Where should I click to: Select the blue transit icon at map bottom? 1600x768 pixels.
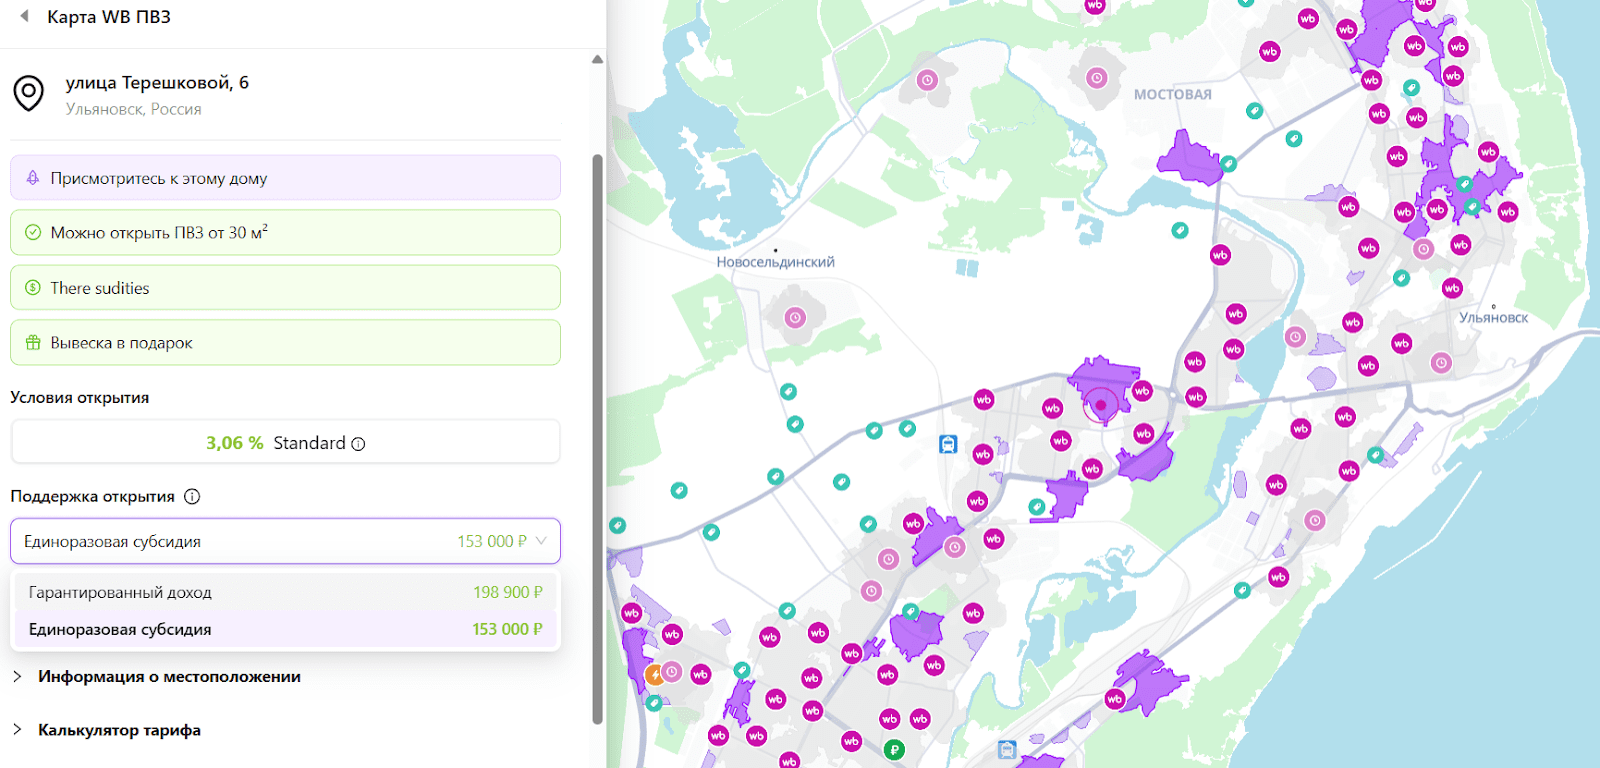click(x=1007, y=750)
